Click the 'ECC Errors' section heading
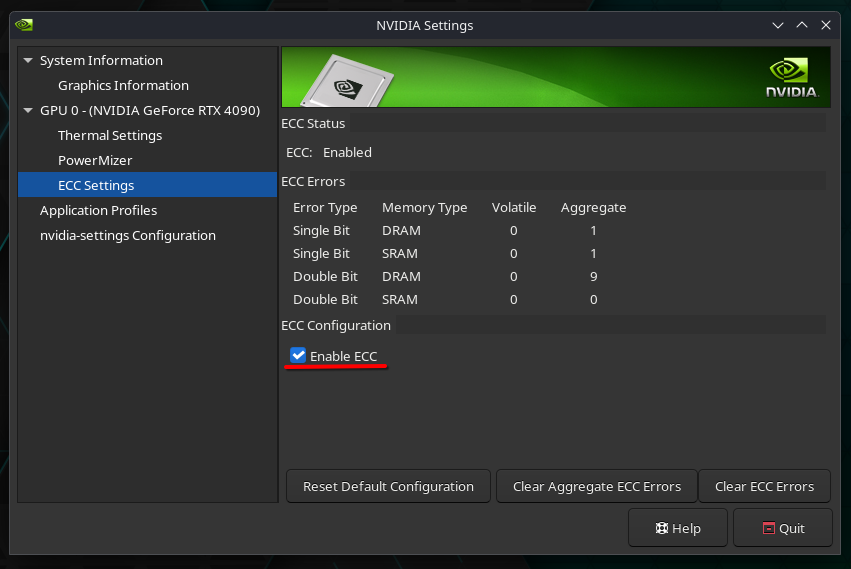The width and height of the screenshot is (851, 569). coord(313,181)
